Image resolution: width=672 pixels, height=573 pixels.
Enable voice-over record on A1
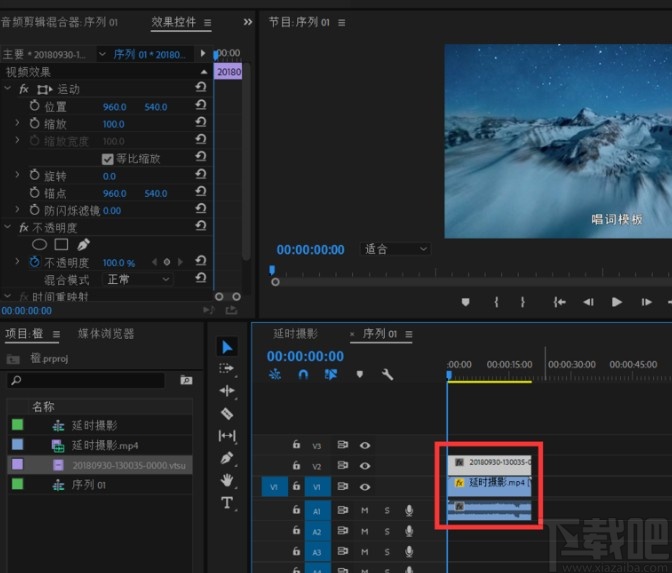[x=409, y=510]
